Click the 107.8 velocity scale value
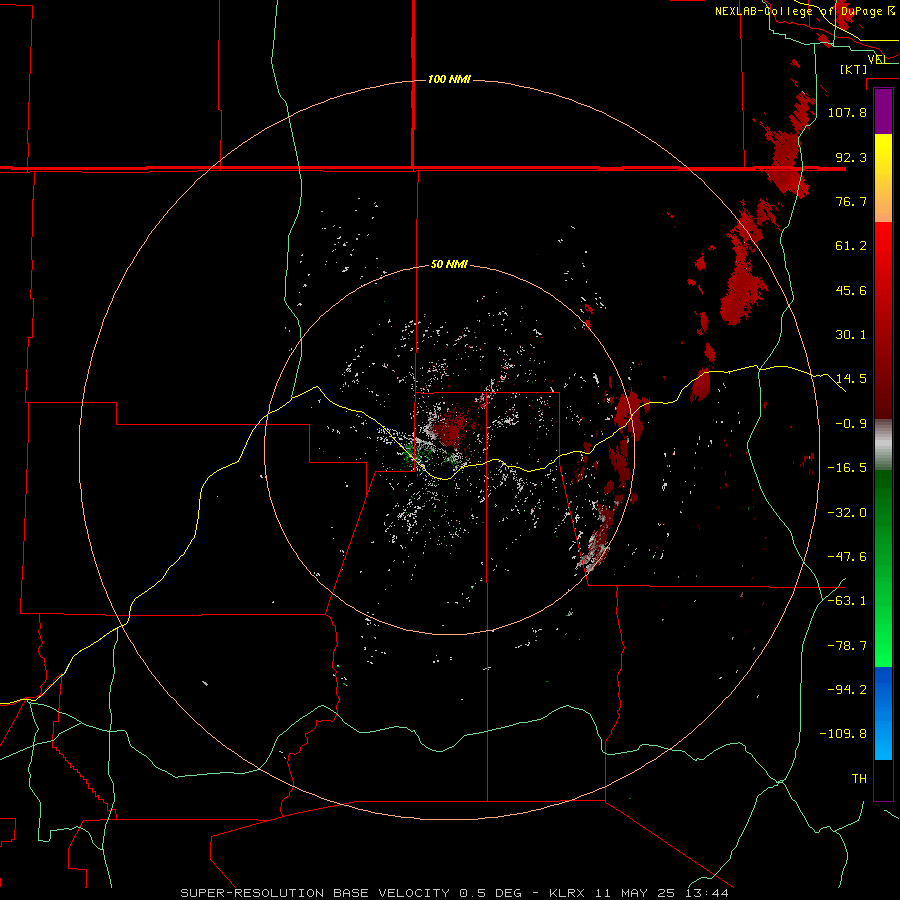Screen dimensions: 900x900 (847, 112)
